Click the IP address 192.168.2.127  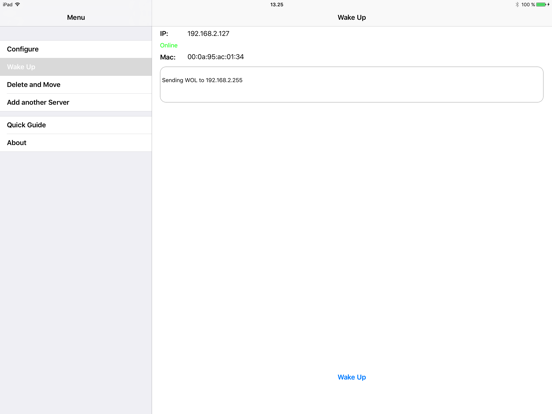point(208,34)
